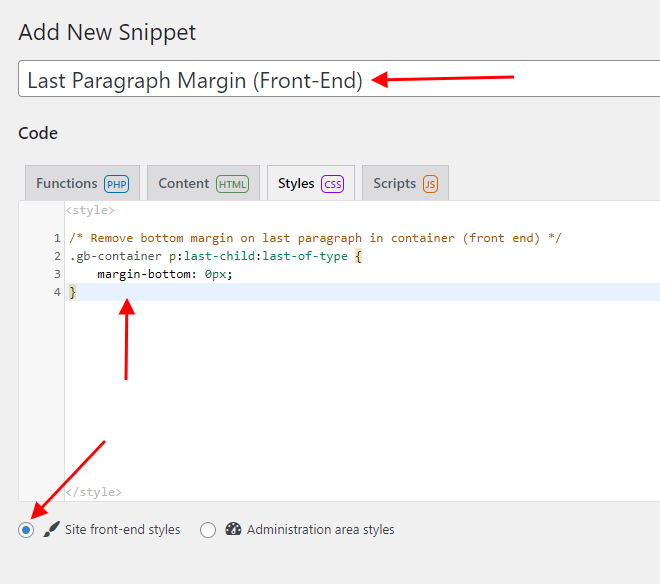This screenshot has width=660, height=584.
Task: Click the Code section heading
Action: click(38, 133)
